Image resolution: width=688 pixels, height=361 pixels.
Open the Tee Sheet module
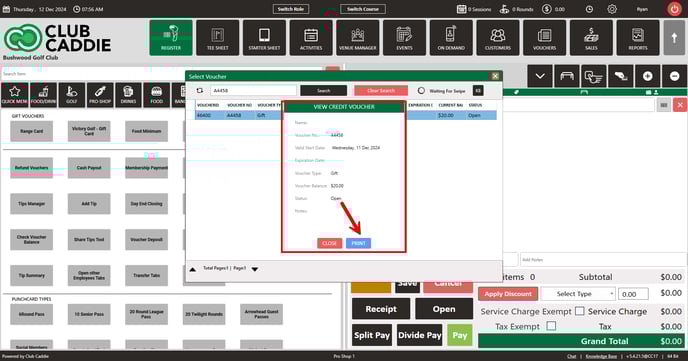218,38
